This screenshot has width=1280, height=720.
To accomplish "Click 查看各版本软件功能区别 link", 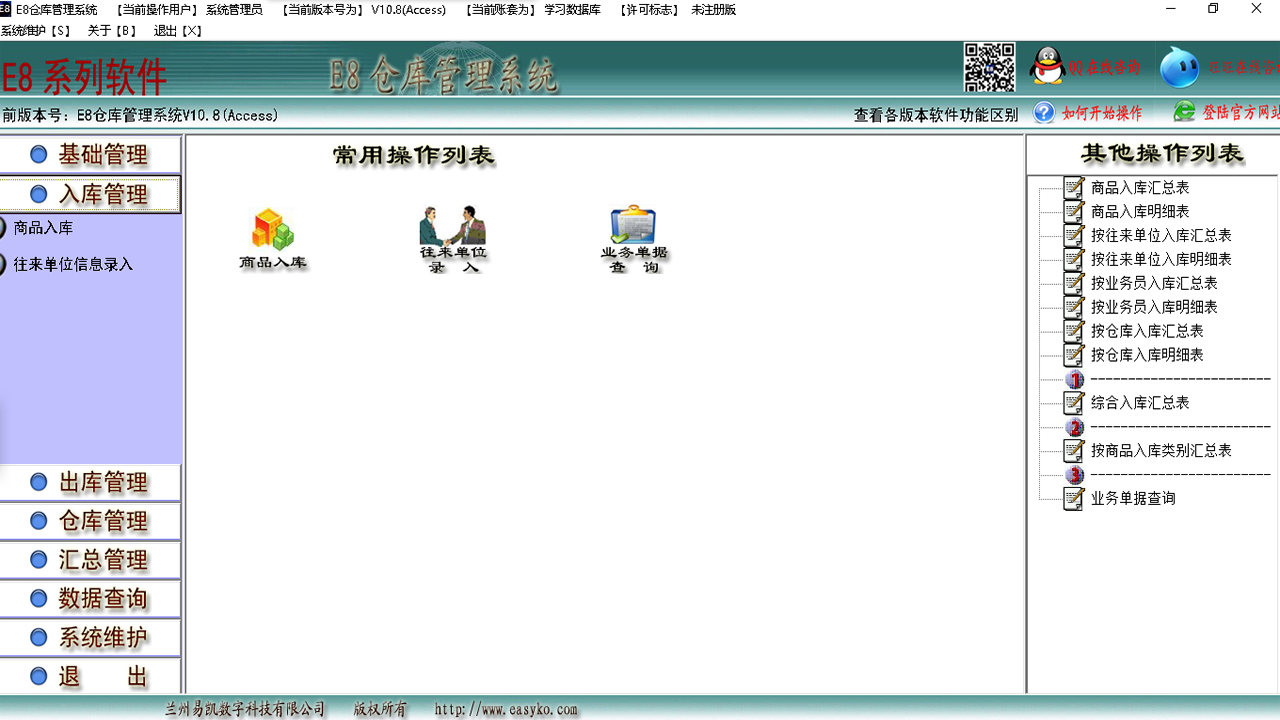I will coord(936,115).
